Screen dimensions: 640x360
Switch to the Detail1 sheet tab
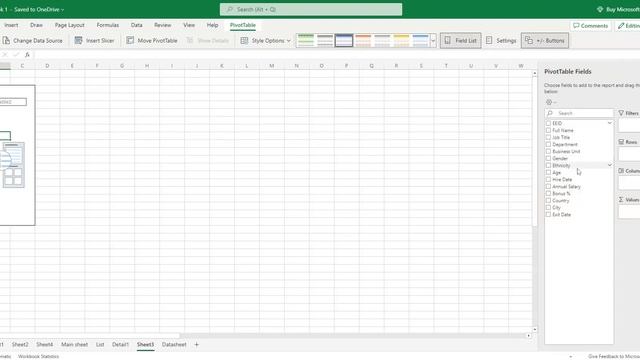point(120,344)
